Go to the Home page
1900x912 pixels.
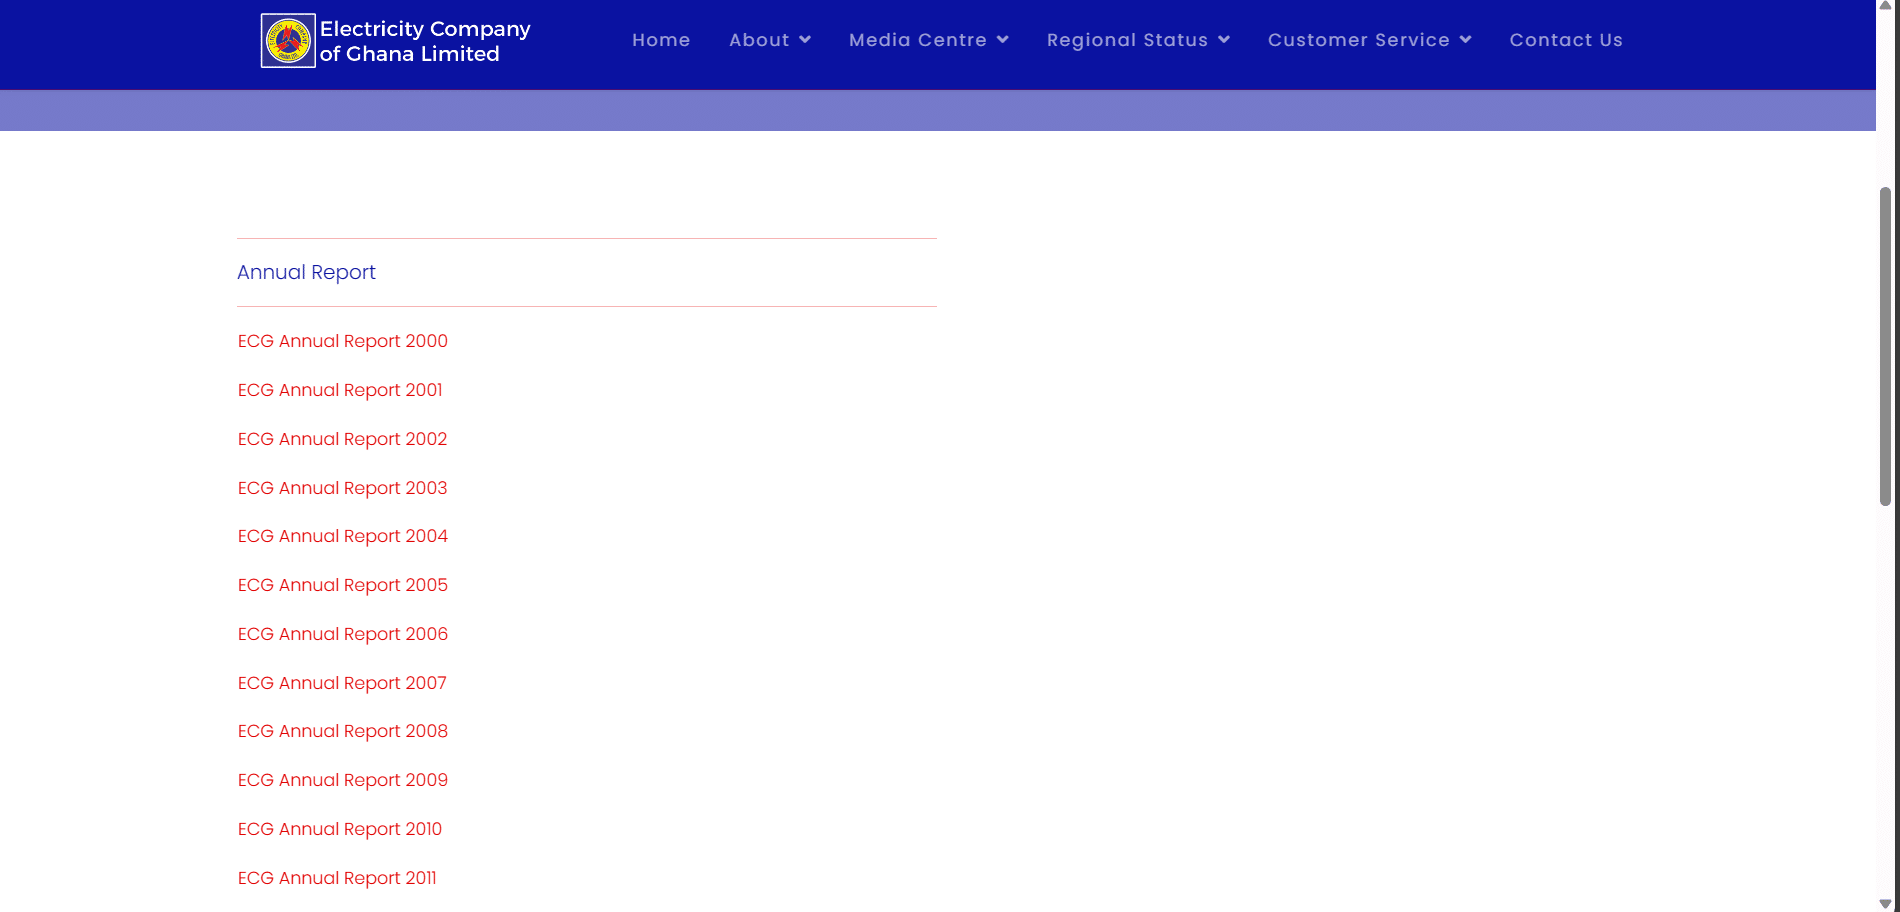coord(661,40)
